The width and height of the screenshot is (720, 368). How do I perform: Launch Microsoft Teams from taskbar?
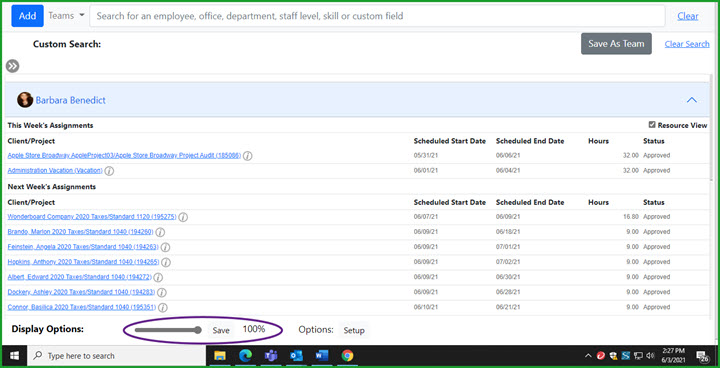(271, 356)
